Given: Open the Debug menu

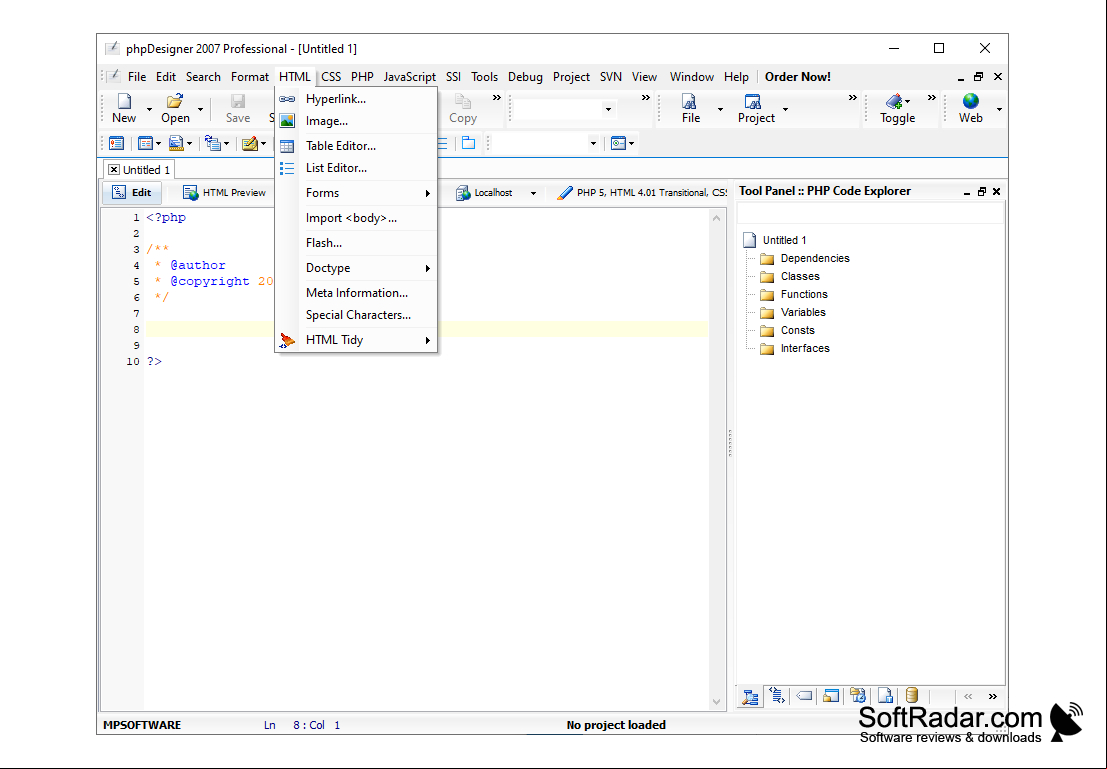Looking at the screenshot, I should coord(525,77).
